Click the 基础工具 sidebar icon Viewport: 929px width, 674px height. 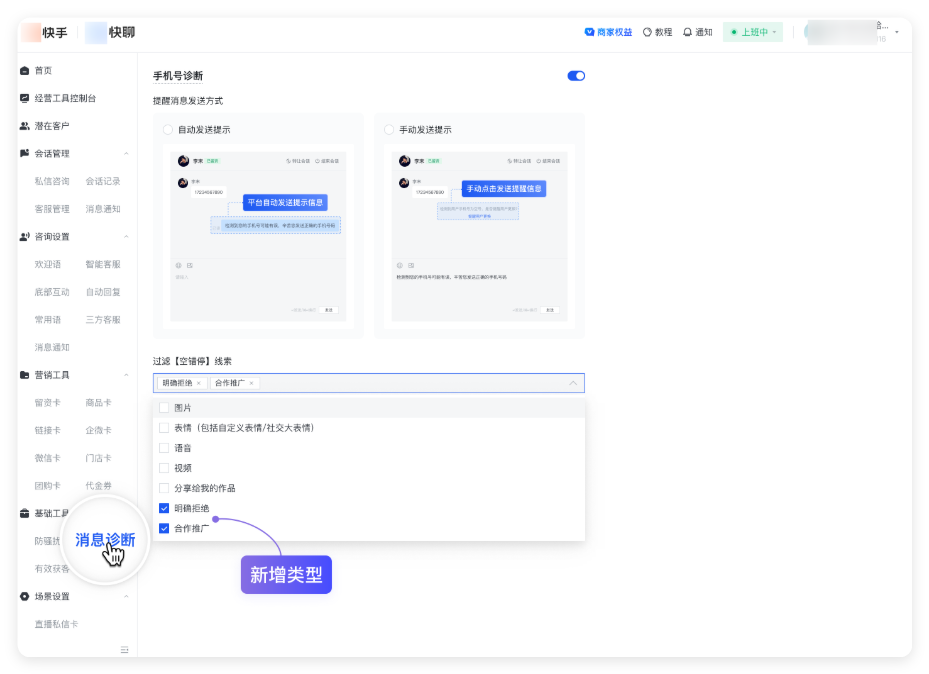pyautogui.click(x=24, y=513)
